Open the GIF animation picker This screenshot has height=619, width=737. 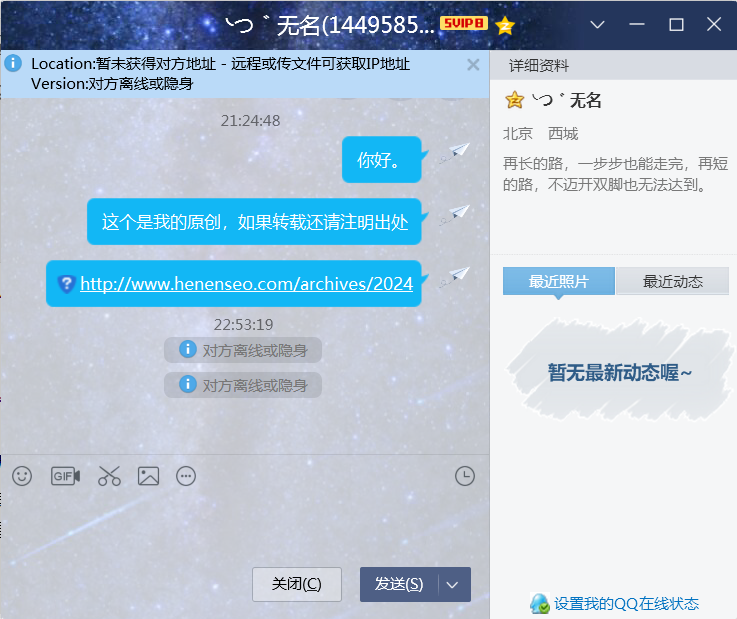(x=65, y=476)
